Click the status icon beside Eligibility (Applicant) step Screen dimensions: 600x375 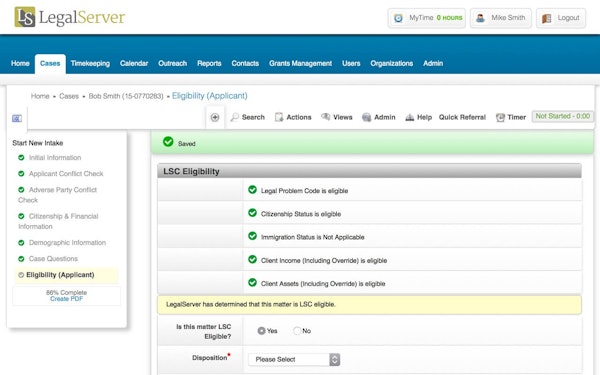coord(21,275)
